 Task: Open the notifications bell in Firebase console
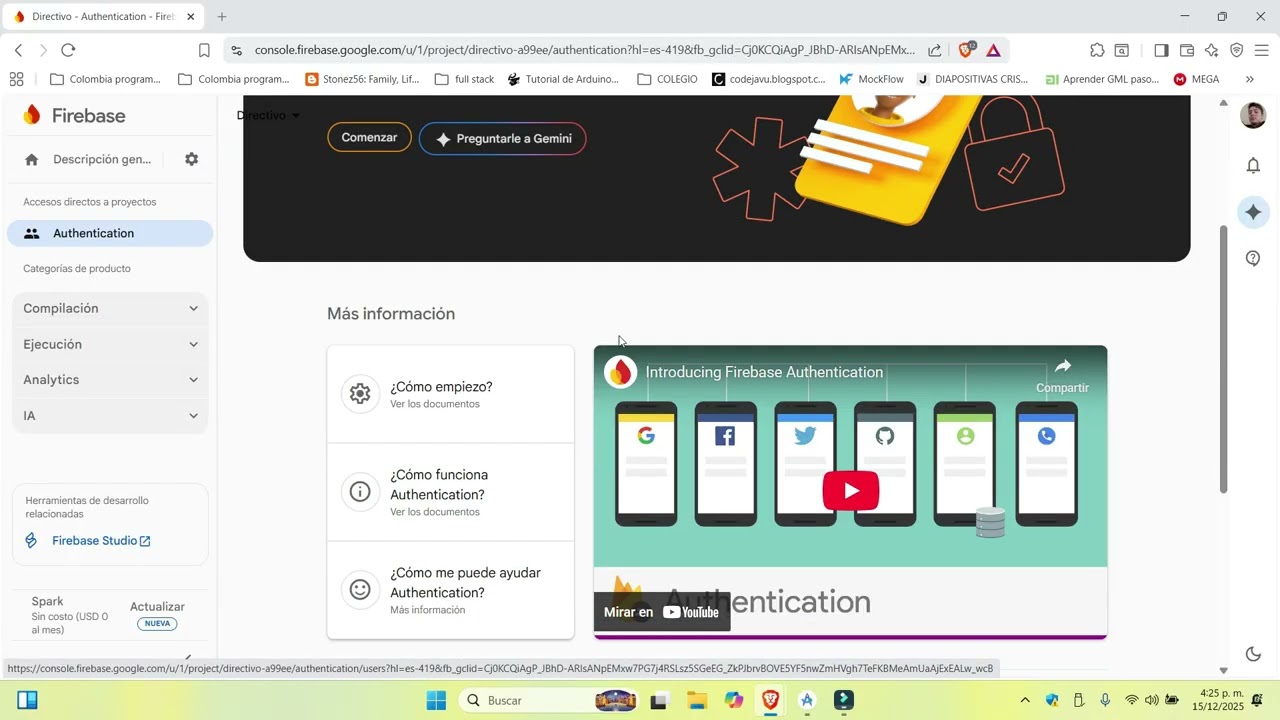[x=1253, y=165]
